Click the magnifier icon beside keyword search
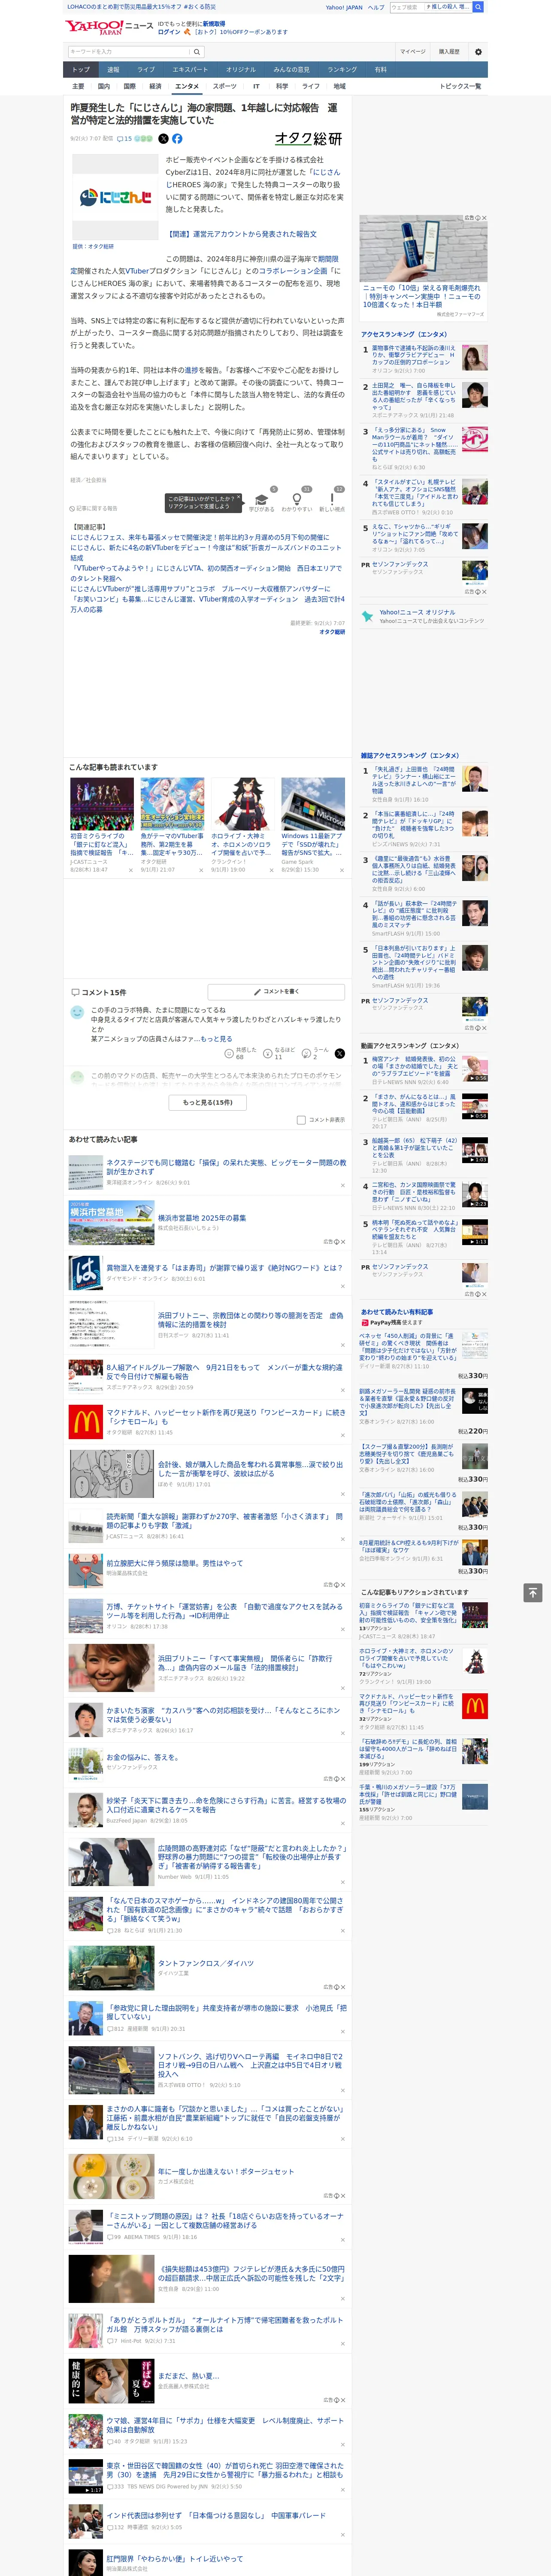The image size is (551, 2576). pos(197,52)
